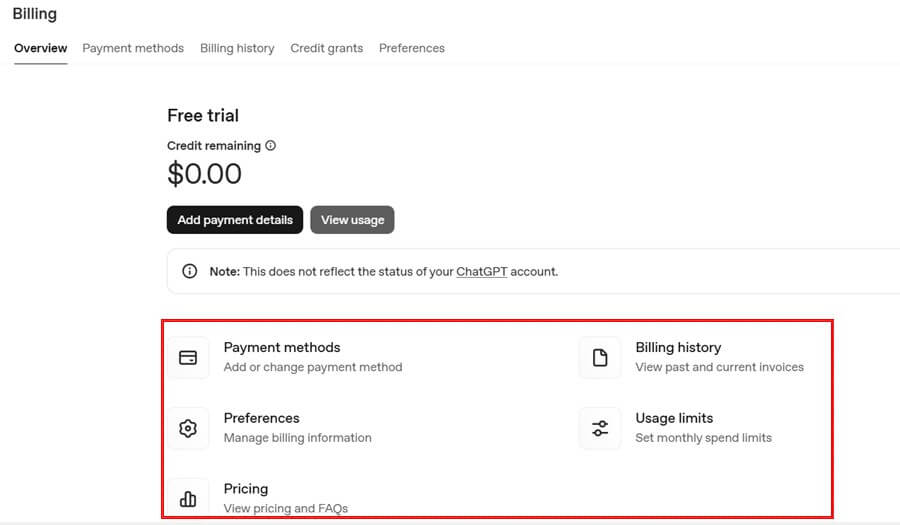Screen dimensions: 900x525
Task: Follow the ChatGPT link in the note
Action: tap(483, 272)
